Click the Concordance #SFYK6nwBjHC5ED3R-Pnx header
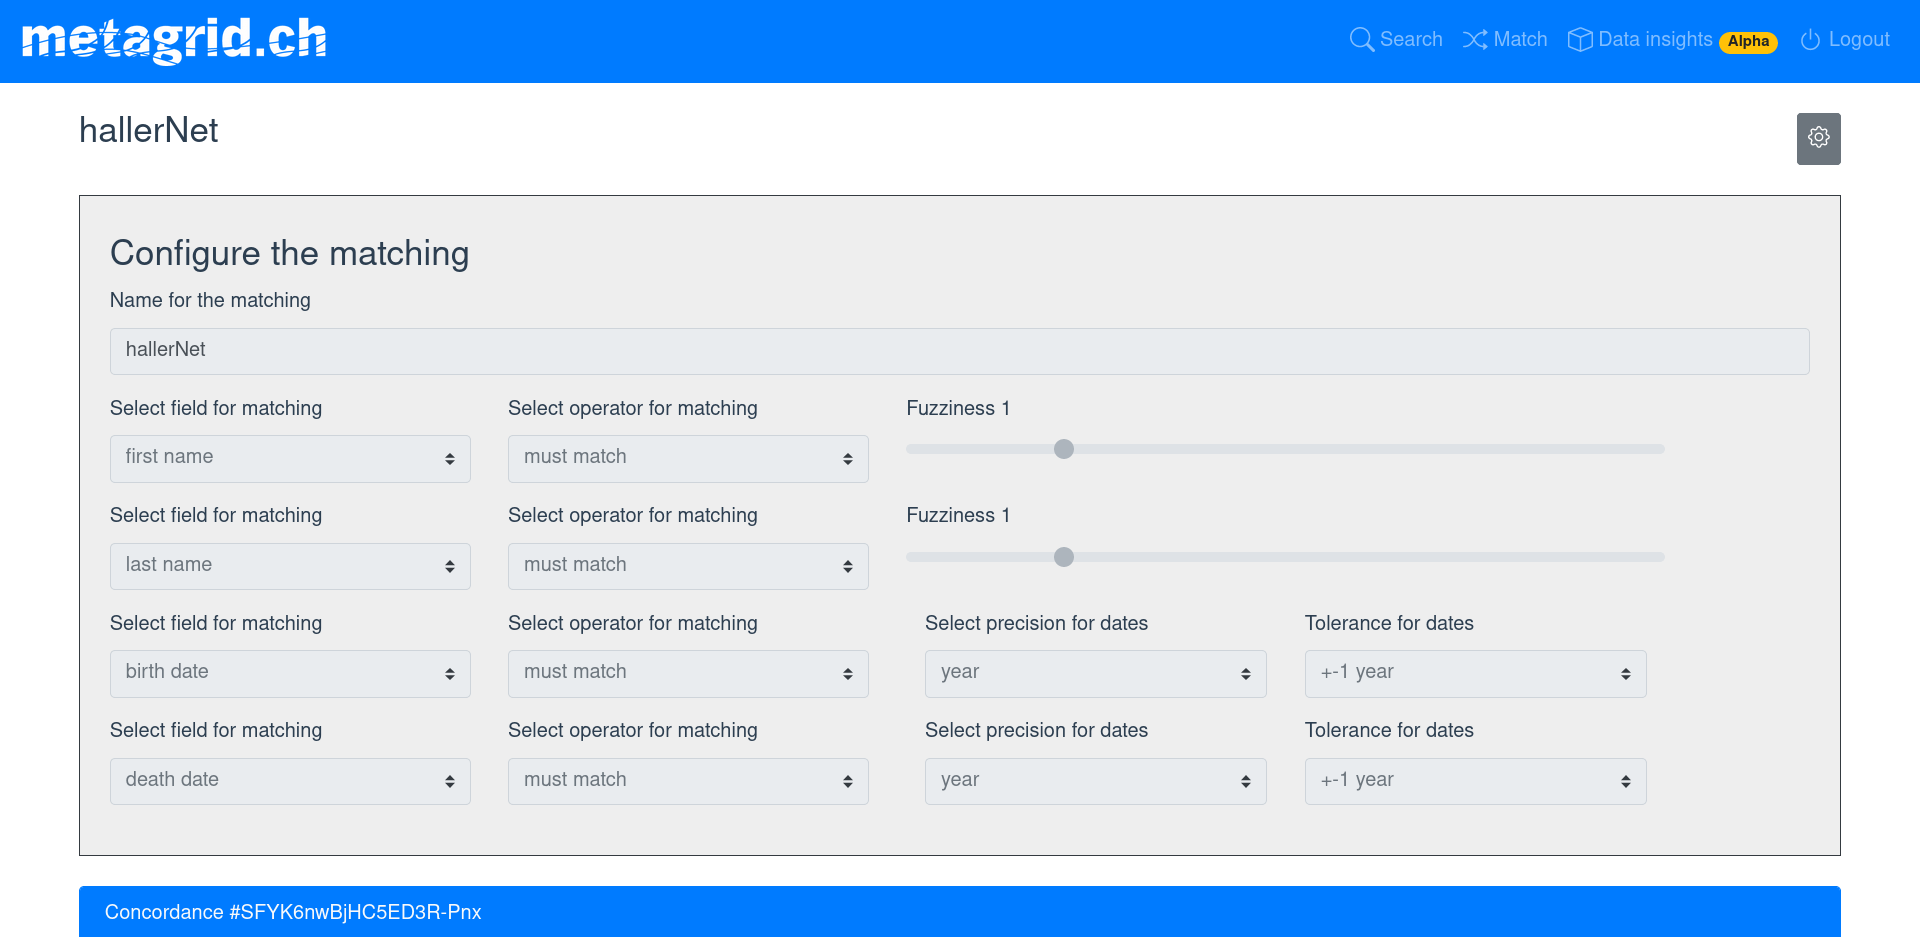 (293, 912)
